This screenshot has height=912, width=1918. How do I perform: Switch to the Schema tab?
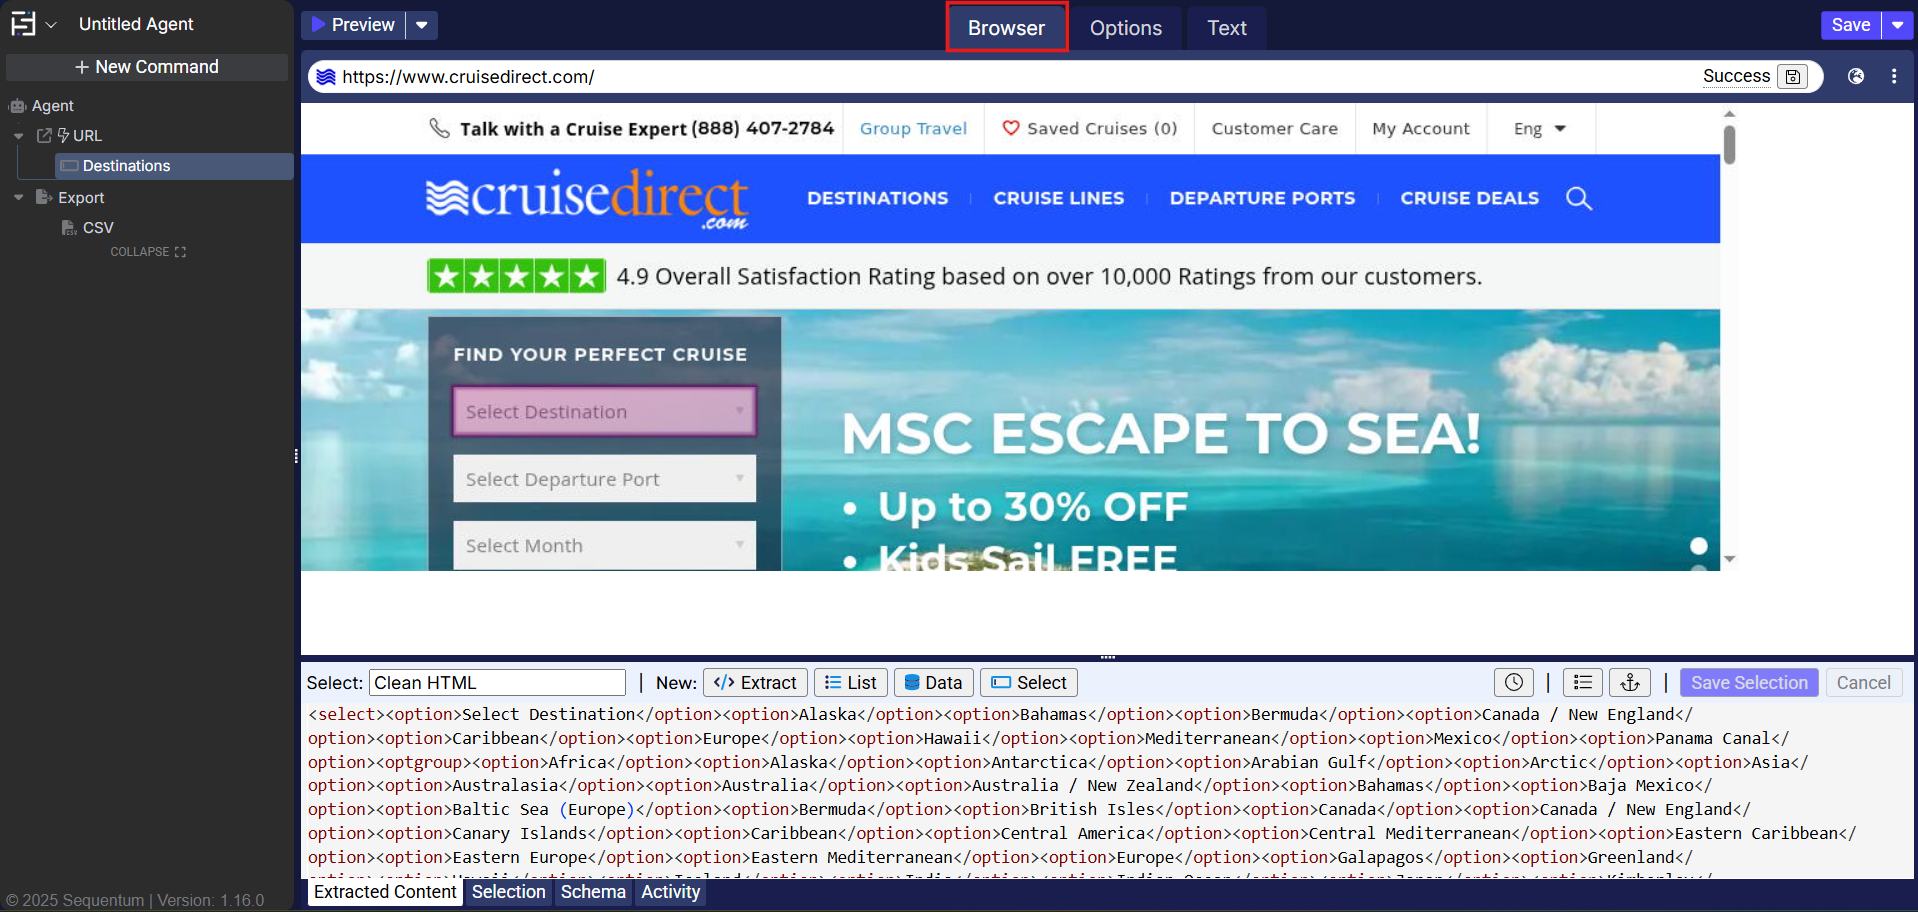coord(592,892)
